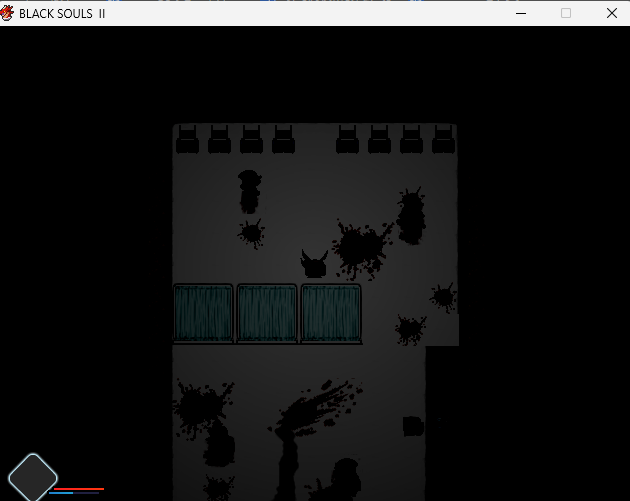
Task: Minimize the BLACK SOULS II window
Action: click(x=520, y=13)
